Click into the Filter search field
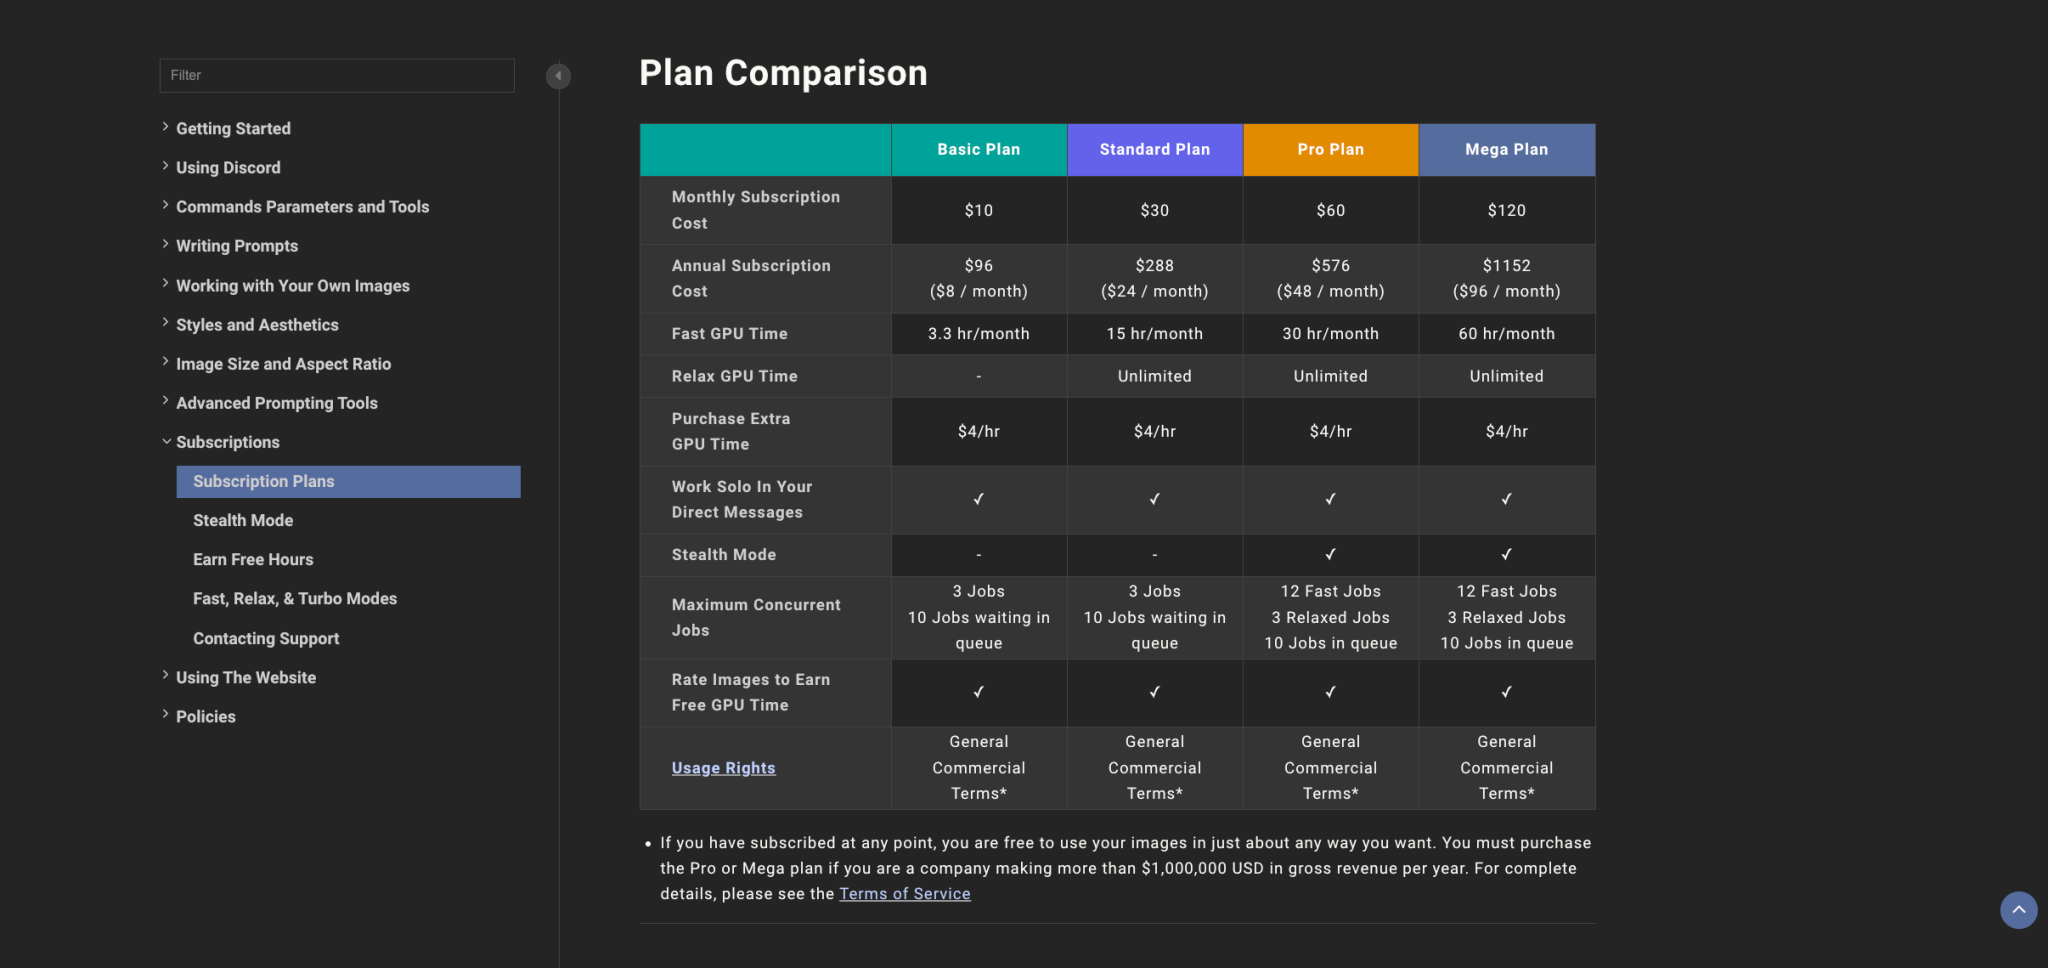2048x968 pixels. [x=336, y=76]
